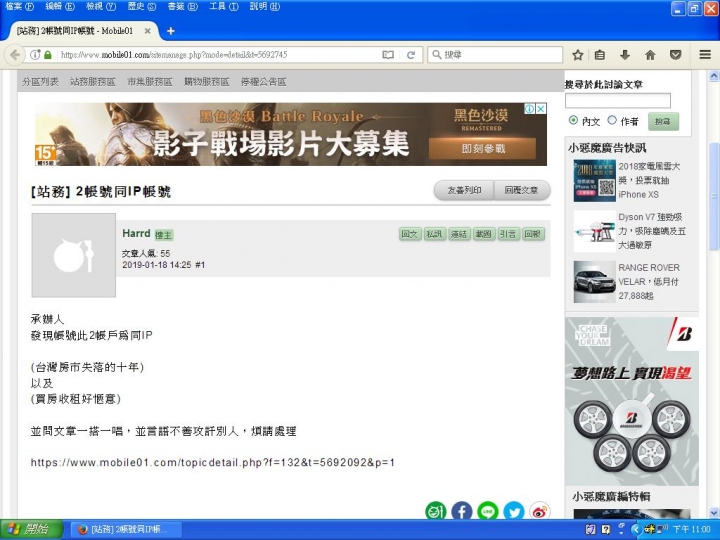This screenshot has width=720, height=540.
Task: Go to 購物服務區 navigation link
Action: point(207,82)
